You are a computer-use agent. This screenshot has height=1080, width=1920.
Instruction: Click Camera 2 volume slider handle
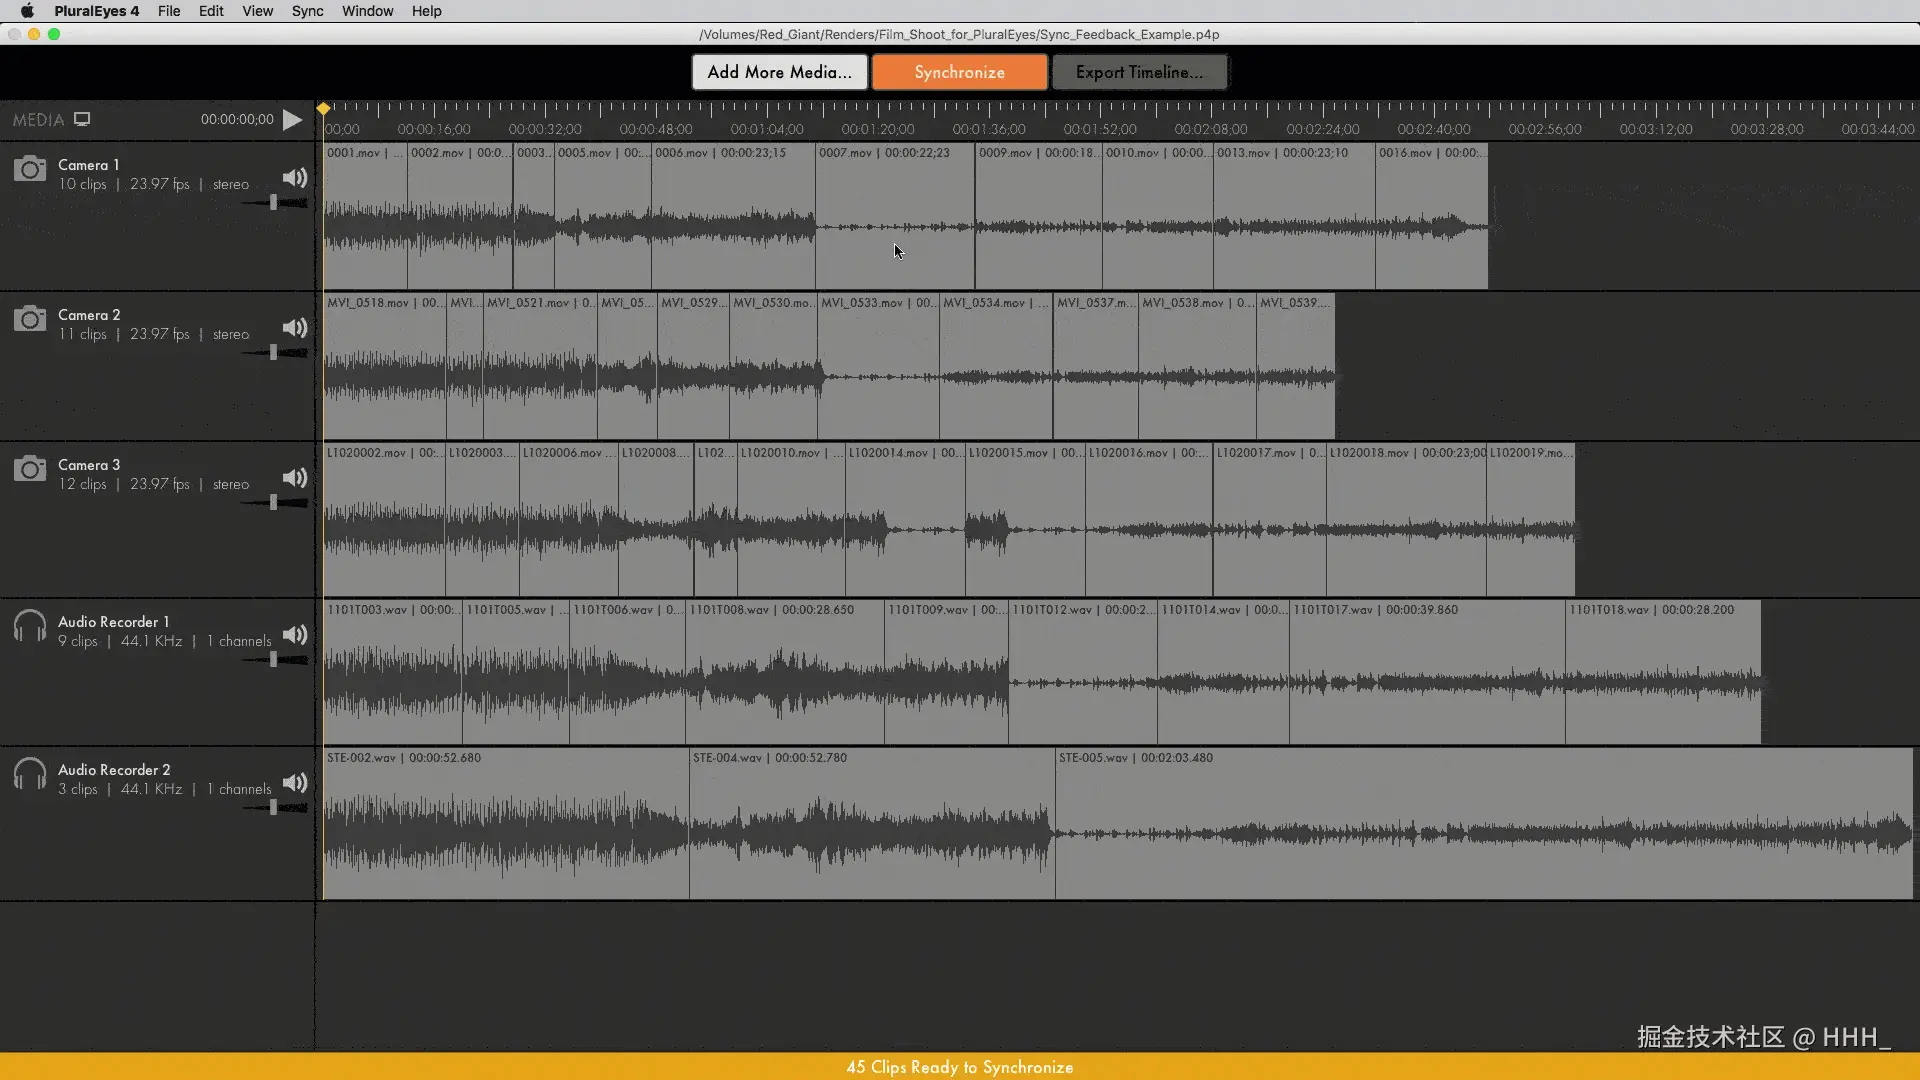[273, 352]
